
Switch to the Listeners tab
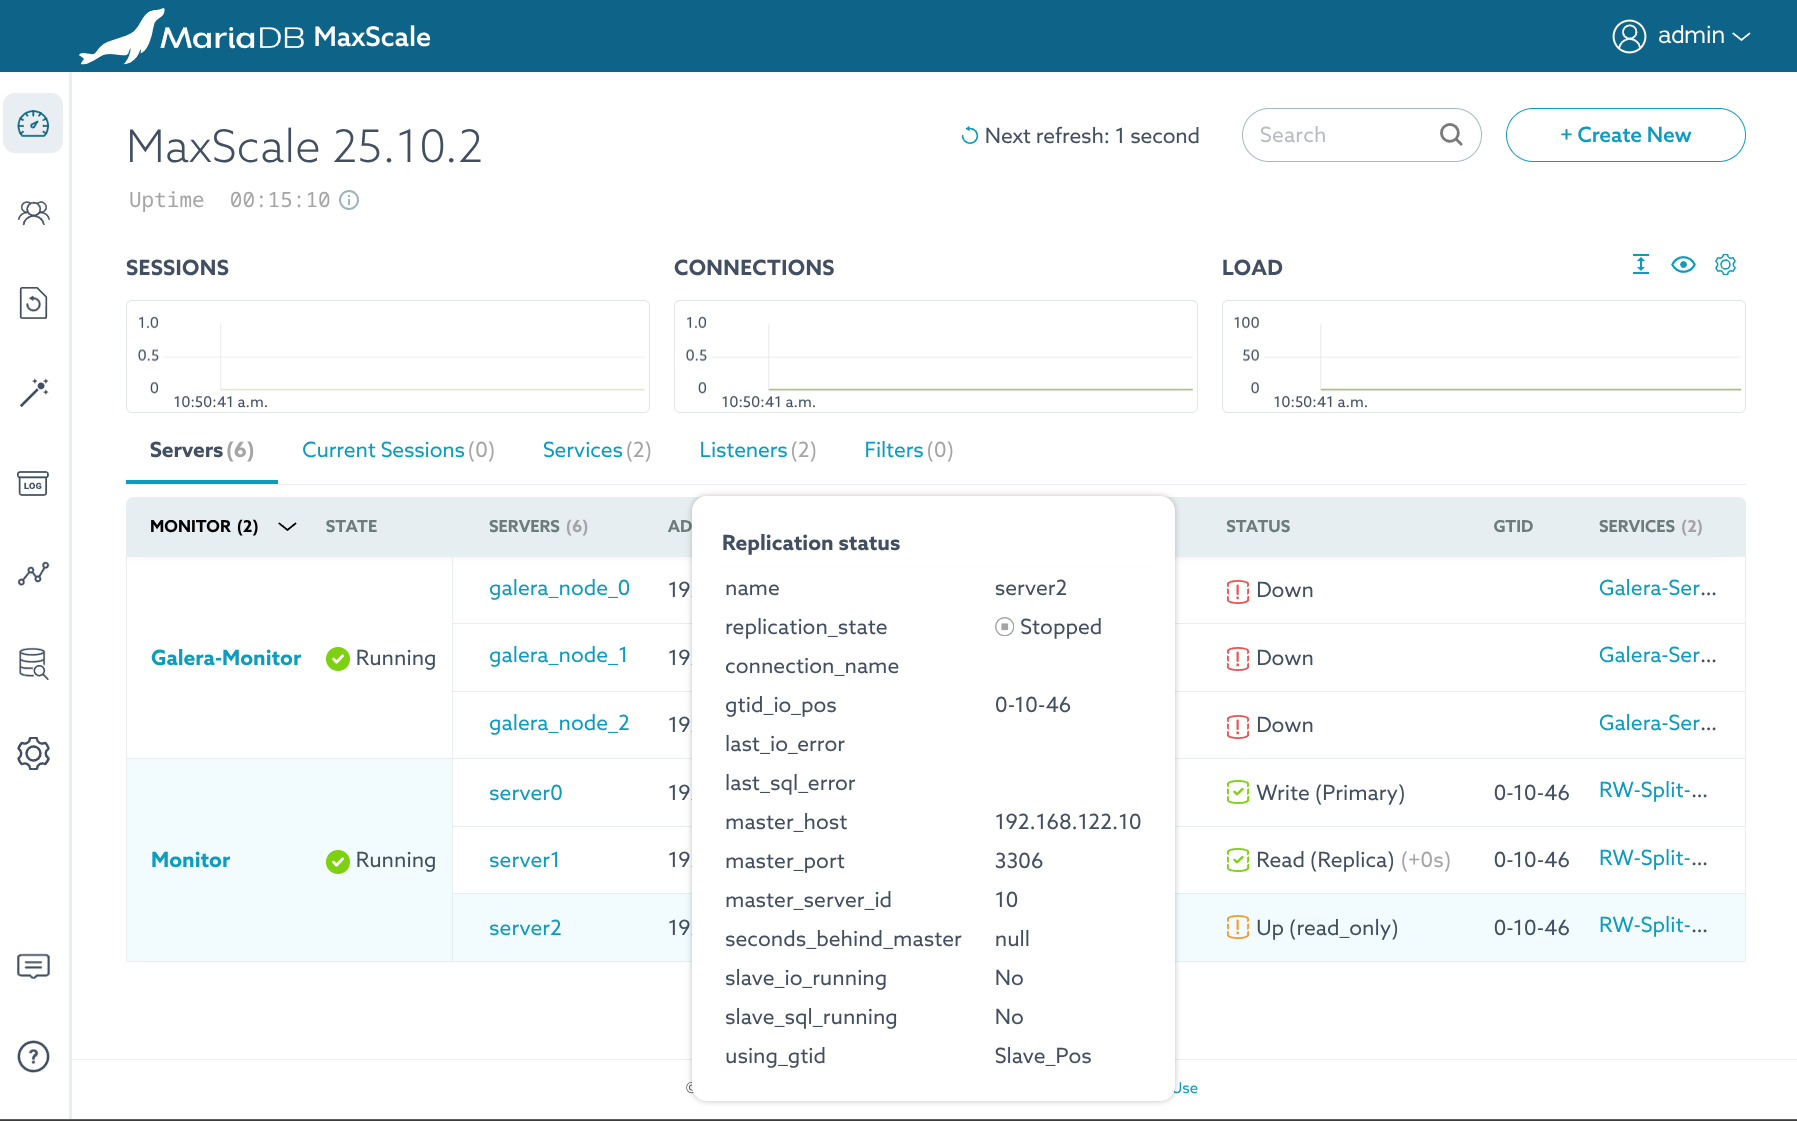pos(757,450)
